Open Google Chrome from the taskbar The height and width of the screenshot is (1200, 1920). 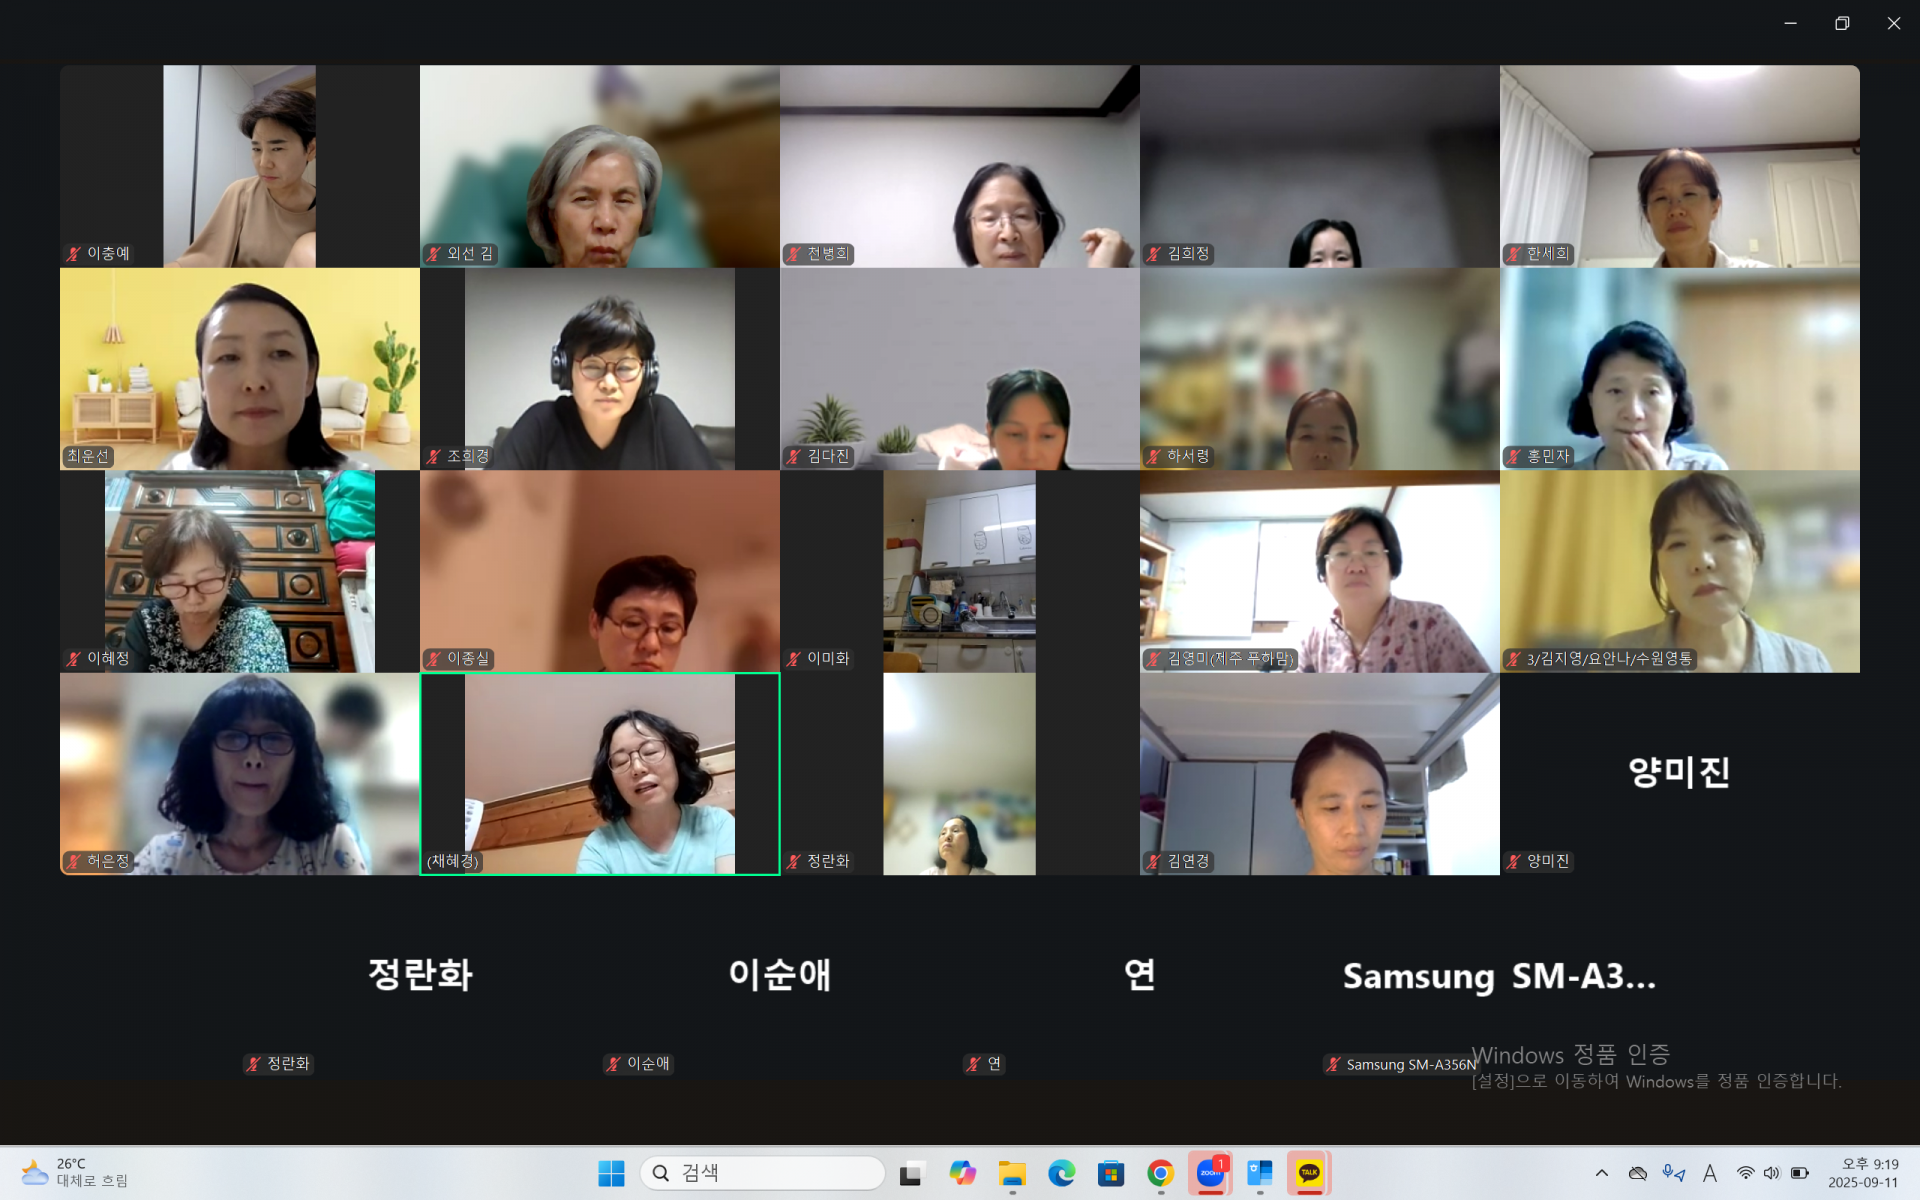1160,1173
